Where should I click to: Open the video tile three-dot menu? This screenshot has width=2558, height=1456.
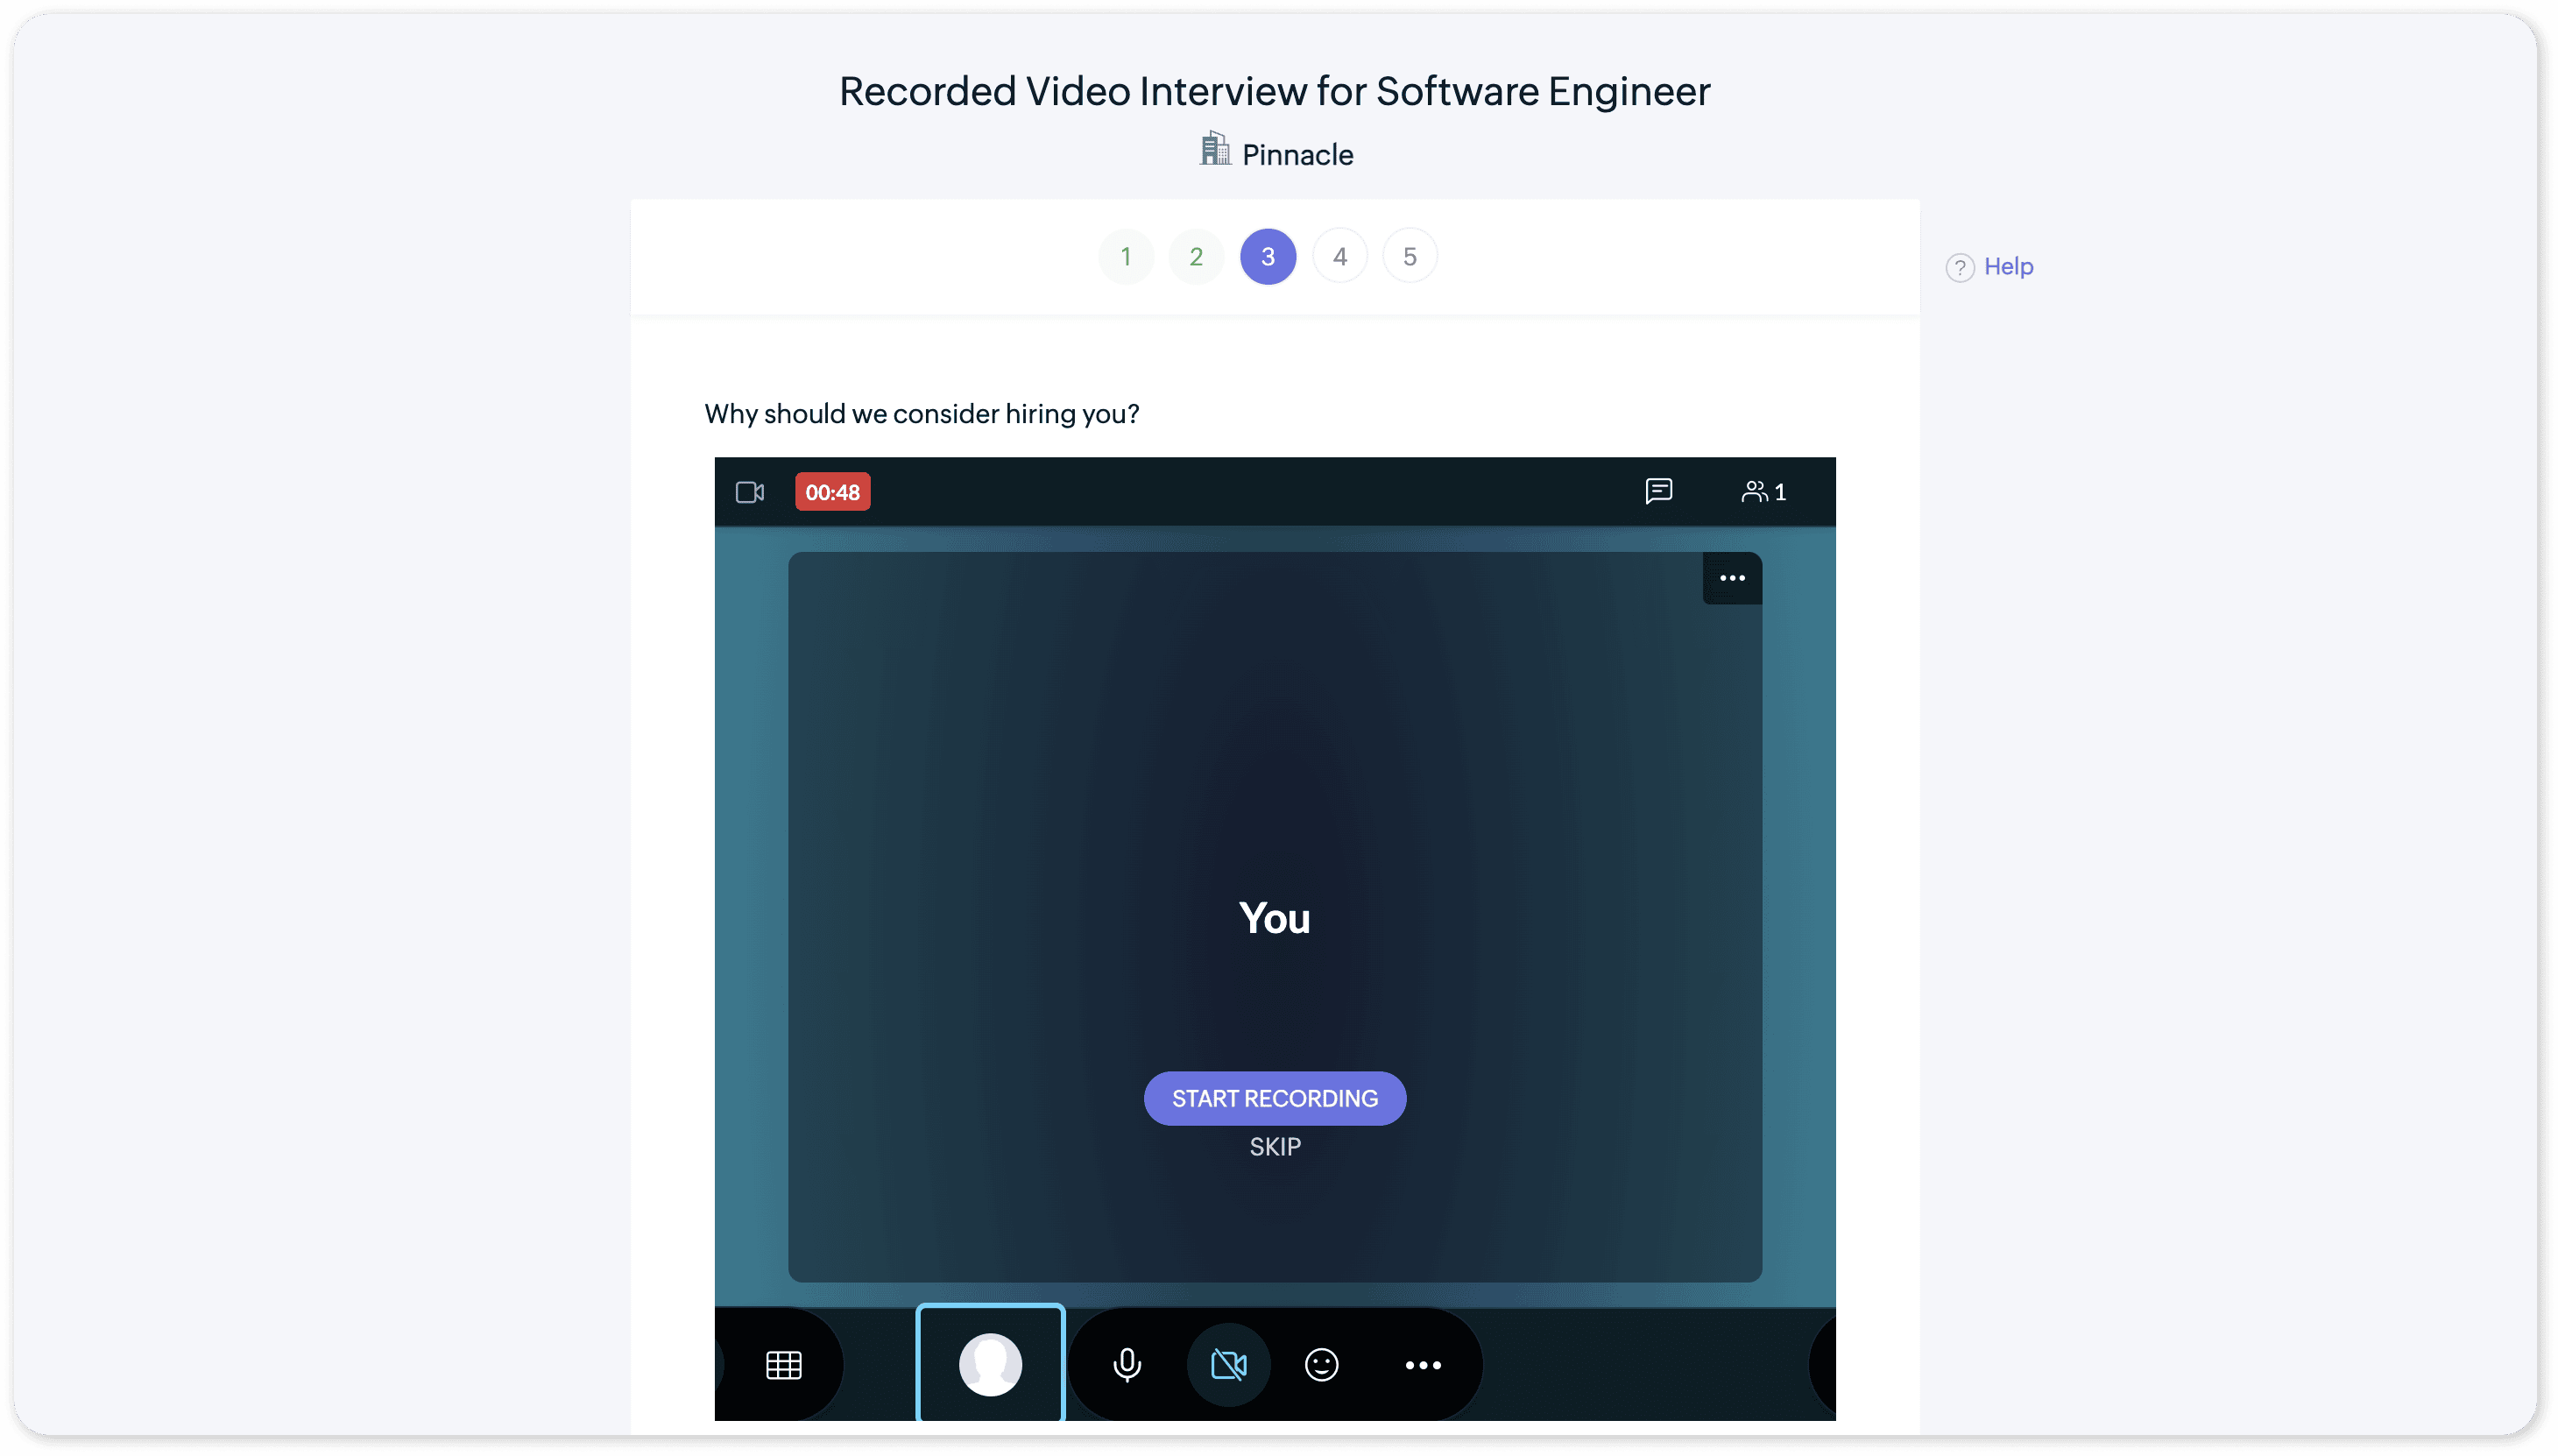[1731, 578]
